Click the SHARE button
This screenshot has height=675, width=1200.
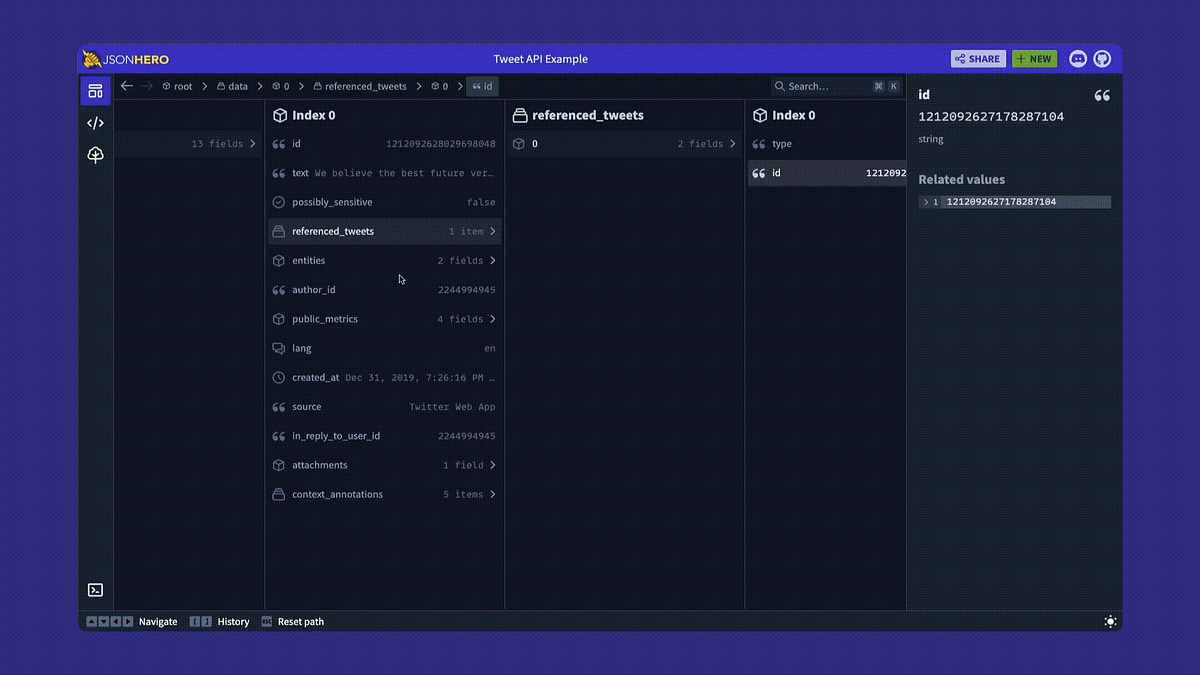point(978,58)
